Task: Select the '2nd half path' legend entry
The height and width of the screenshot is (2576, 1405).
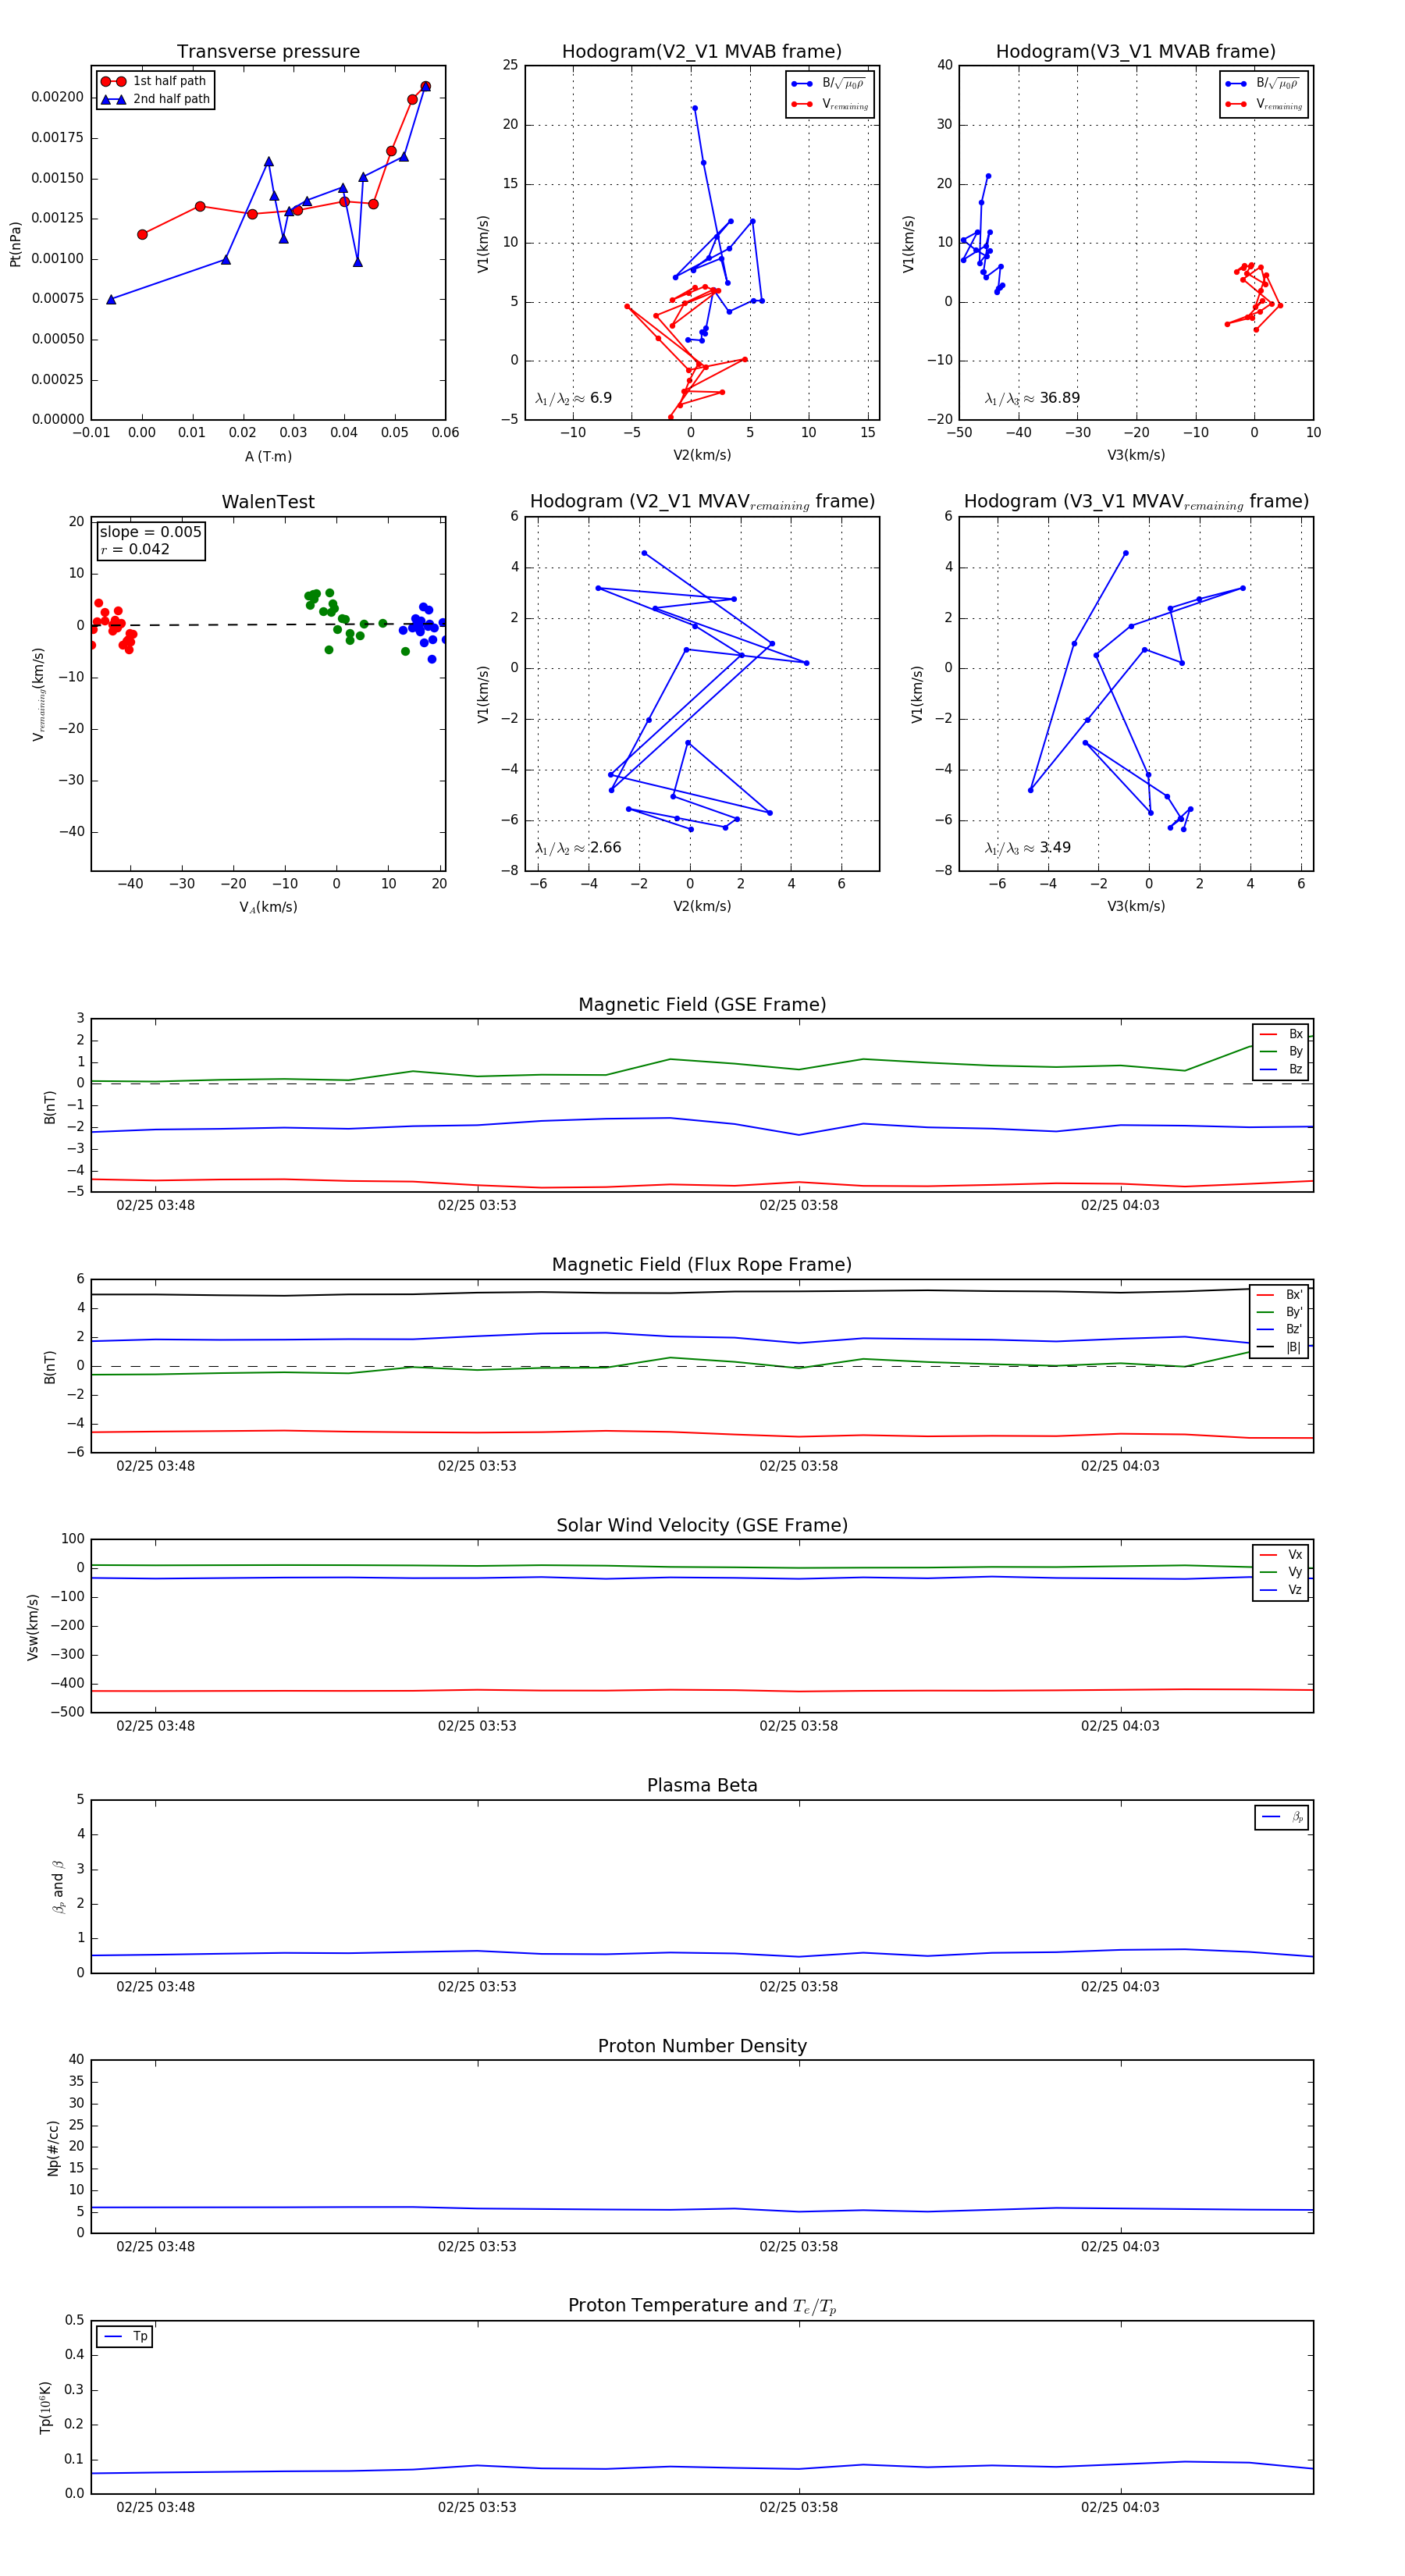Action: (155, 99)
